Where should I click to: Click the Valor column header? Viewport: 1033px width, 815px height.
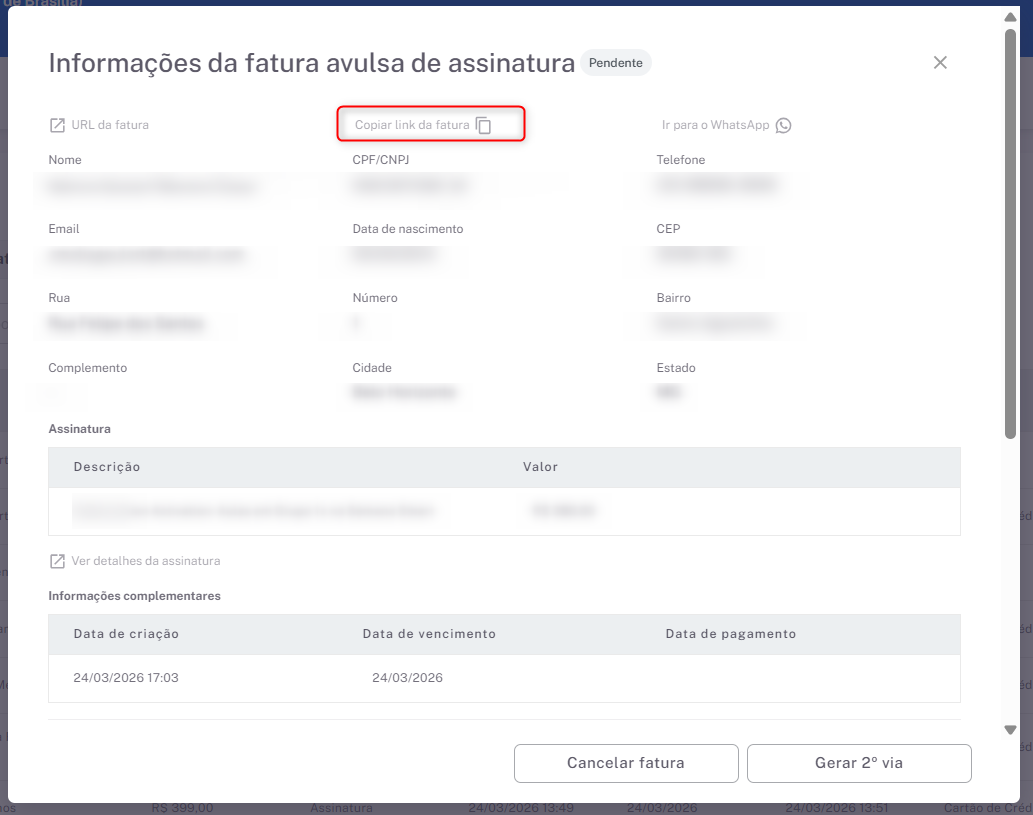pyautogui.click(x=540, y=467)
